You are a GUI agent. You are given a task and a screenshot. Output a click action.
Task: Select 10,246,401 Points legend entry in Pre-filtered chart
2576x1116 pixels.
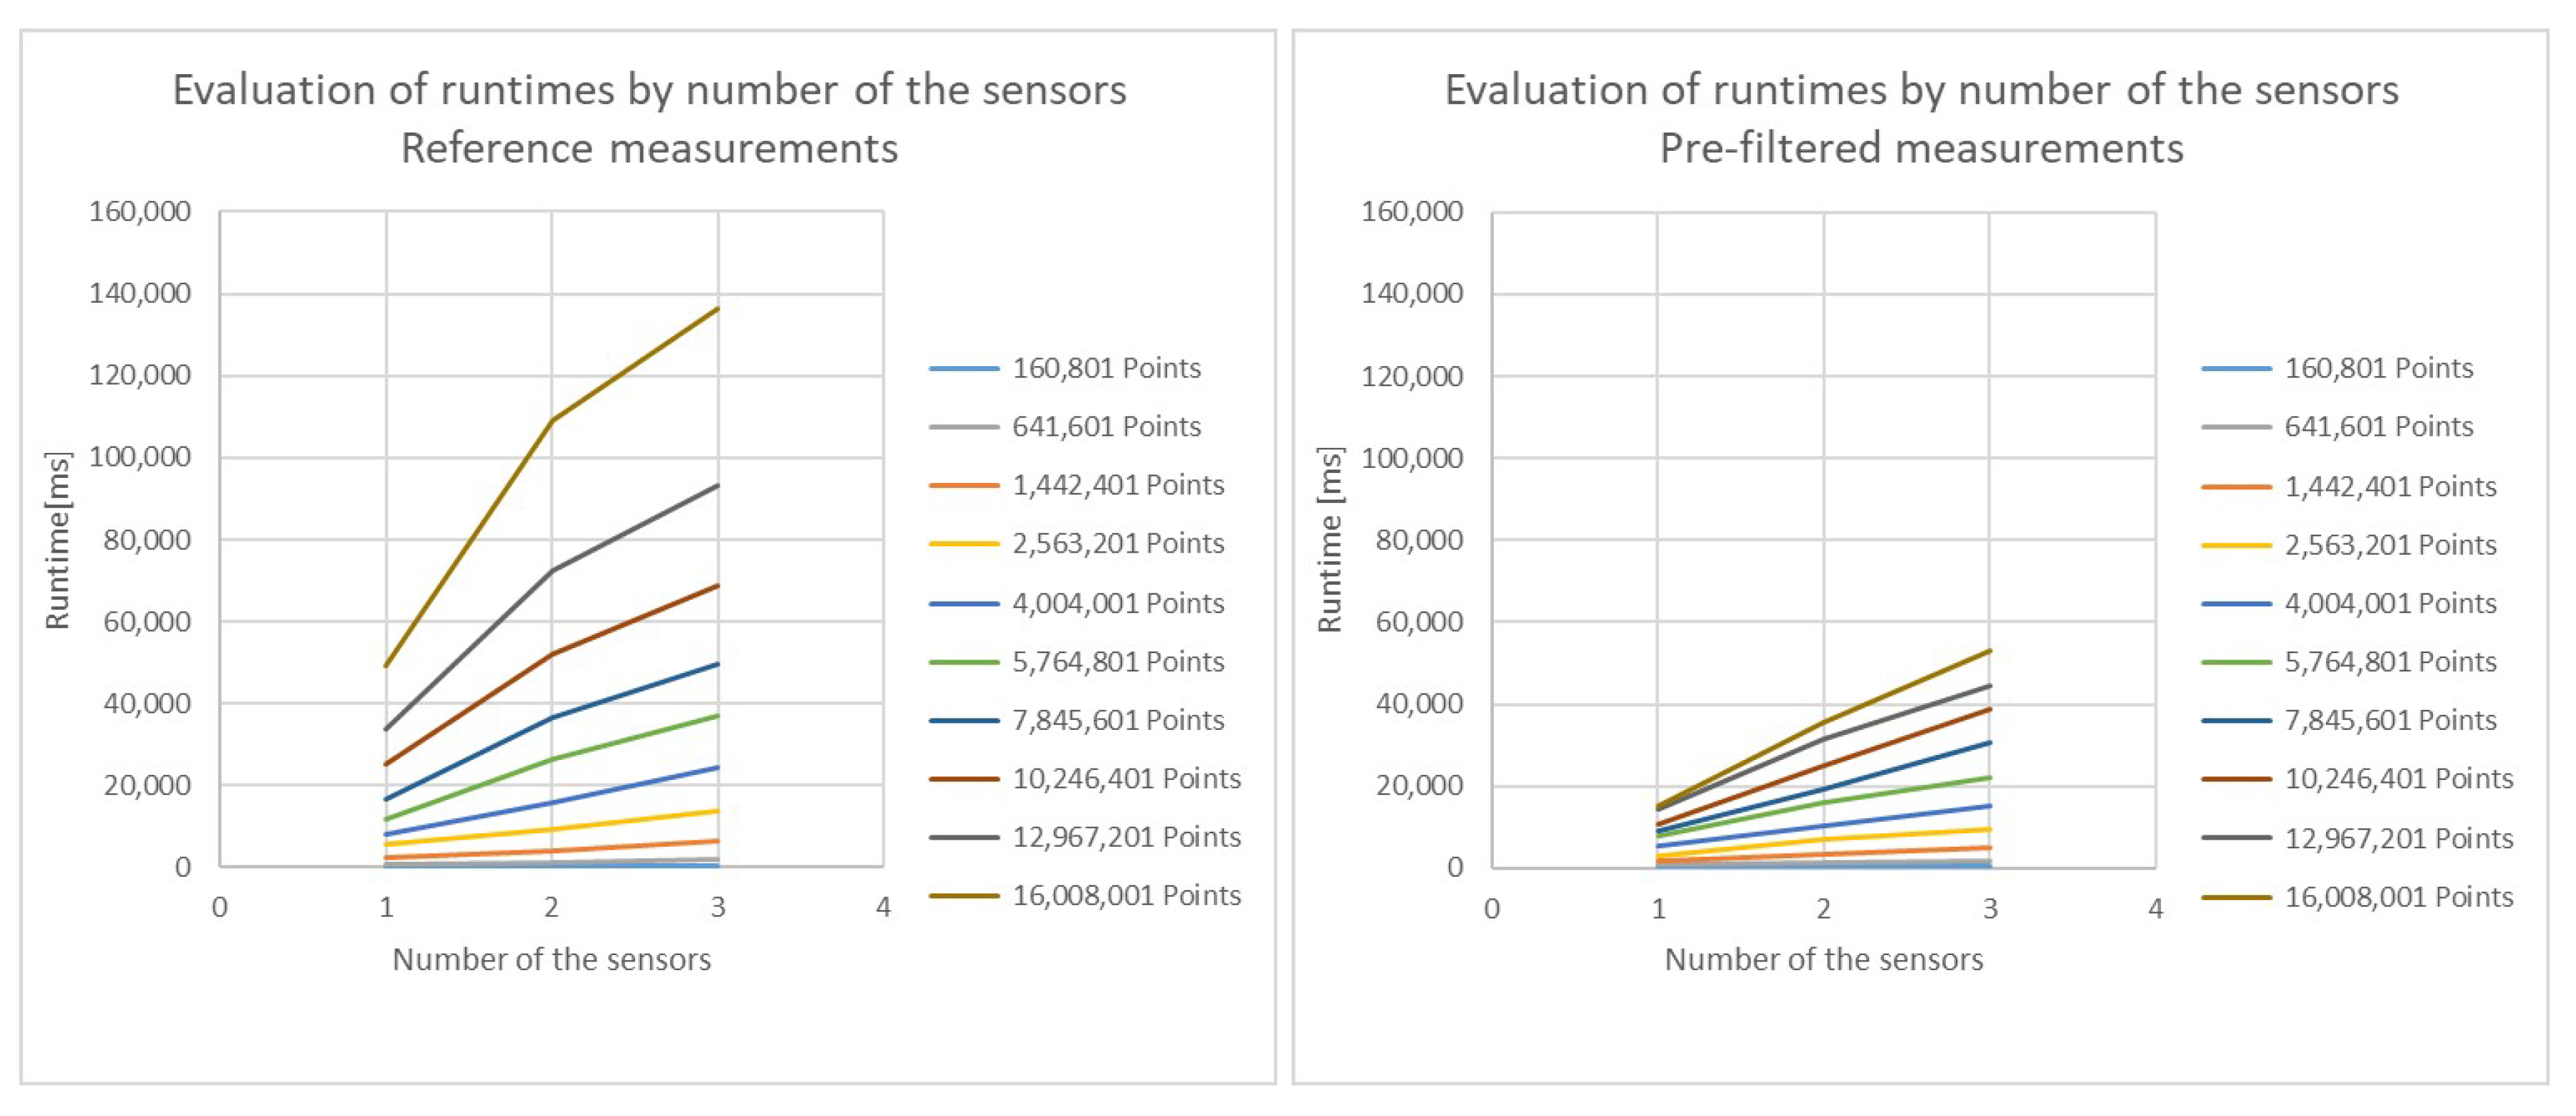[x=2398, y=779]
